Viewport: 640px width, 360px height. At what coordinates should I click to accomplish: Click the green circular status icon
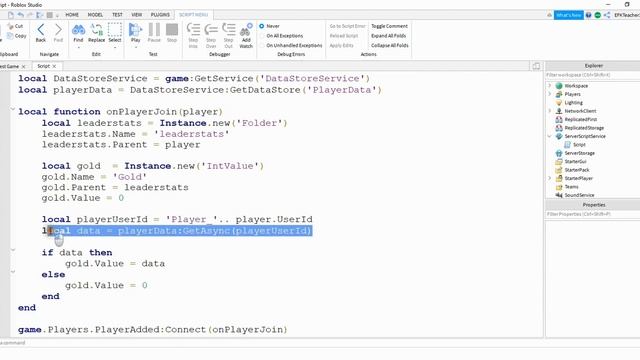tap(598, 15)
